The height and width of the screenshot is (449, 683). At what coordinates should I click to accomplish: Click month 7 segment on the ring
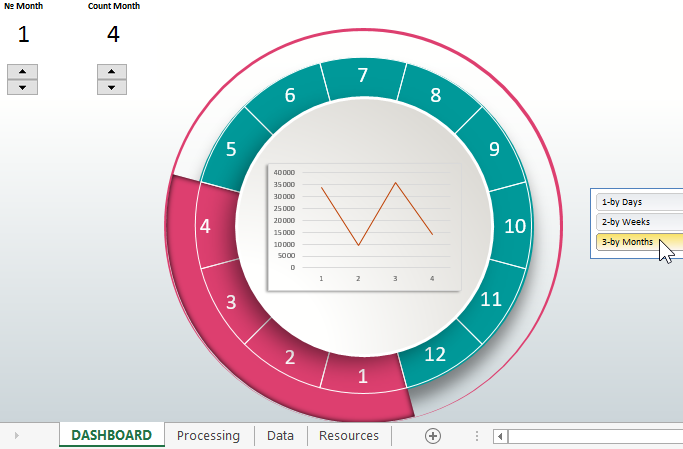coord(362,76)
